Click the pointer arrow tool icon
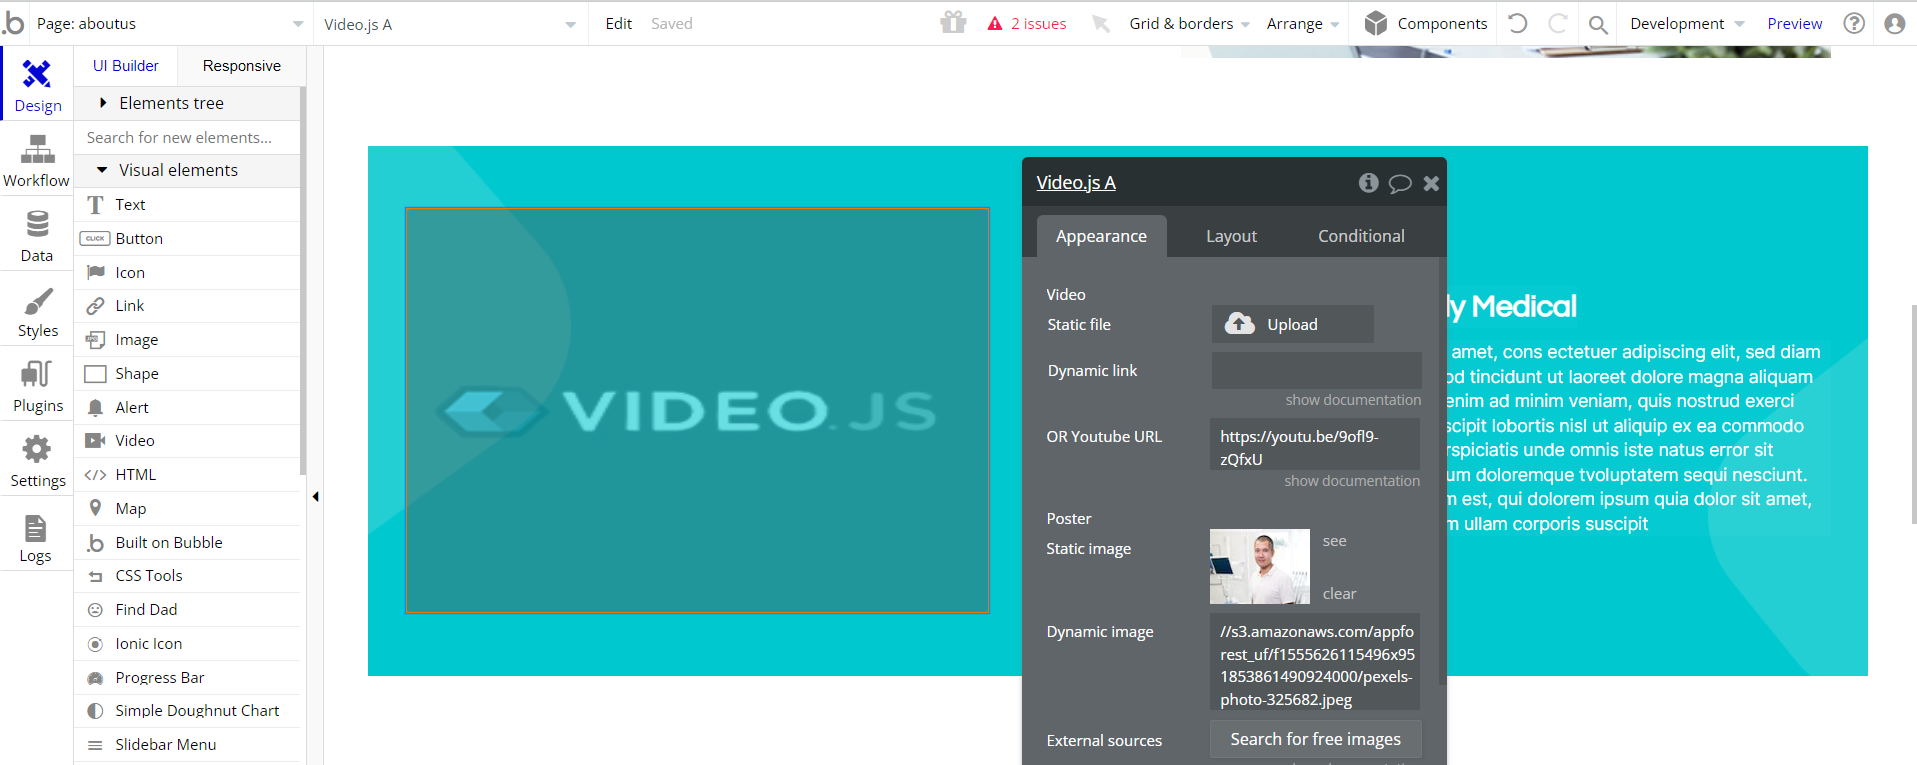Viewport: 1917px width, 765px height. (1101, 24)
